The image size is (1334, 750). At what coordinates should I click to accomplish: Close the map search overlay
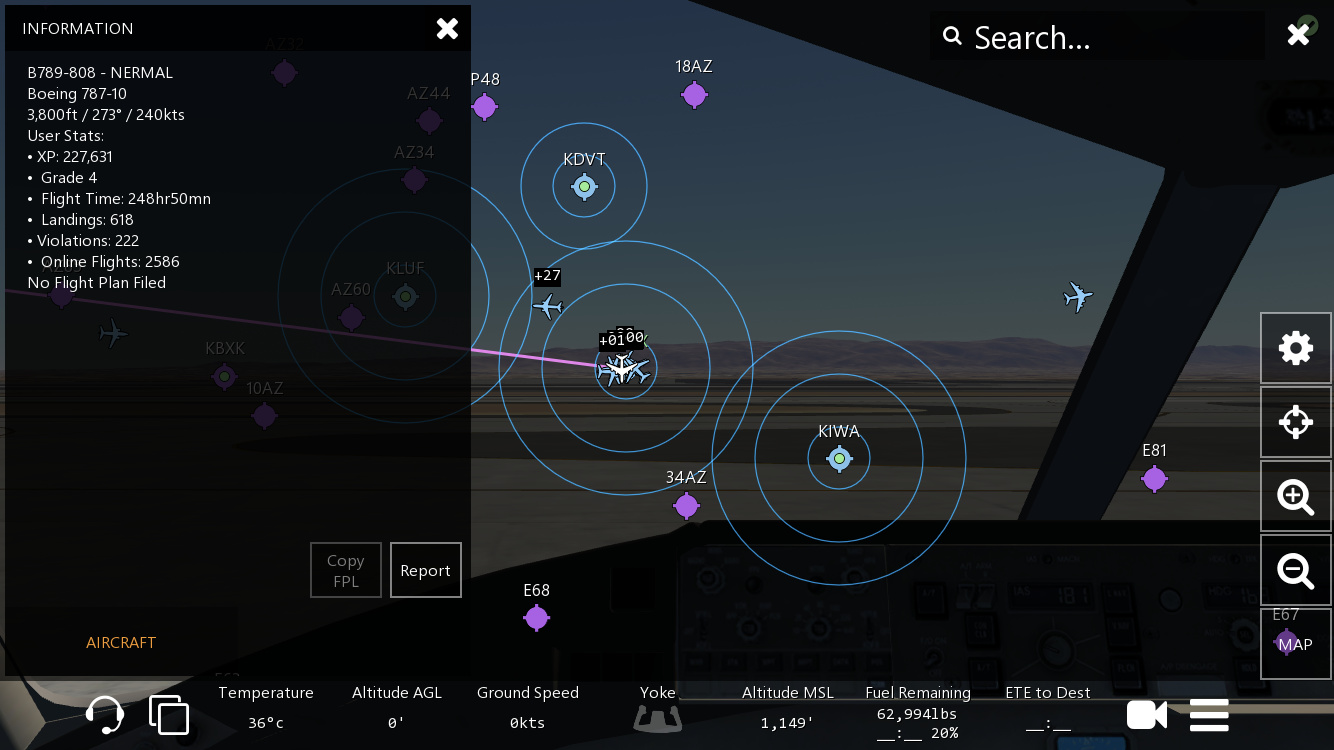pos(1298,35)
